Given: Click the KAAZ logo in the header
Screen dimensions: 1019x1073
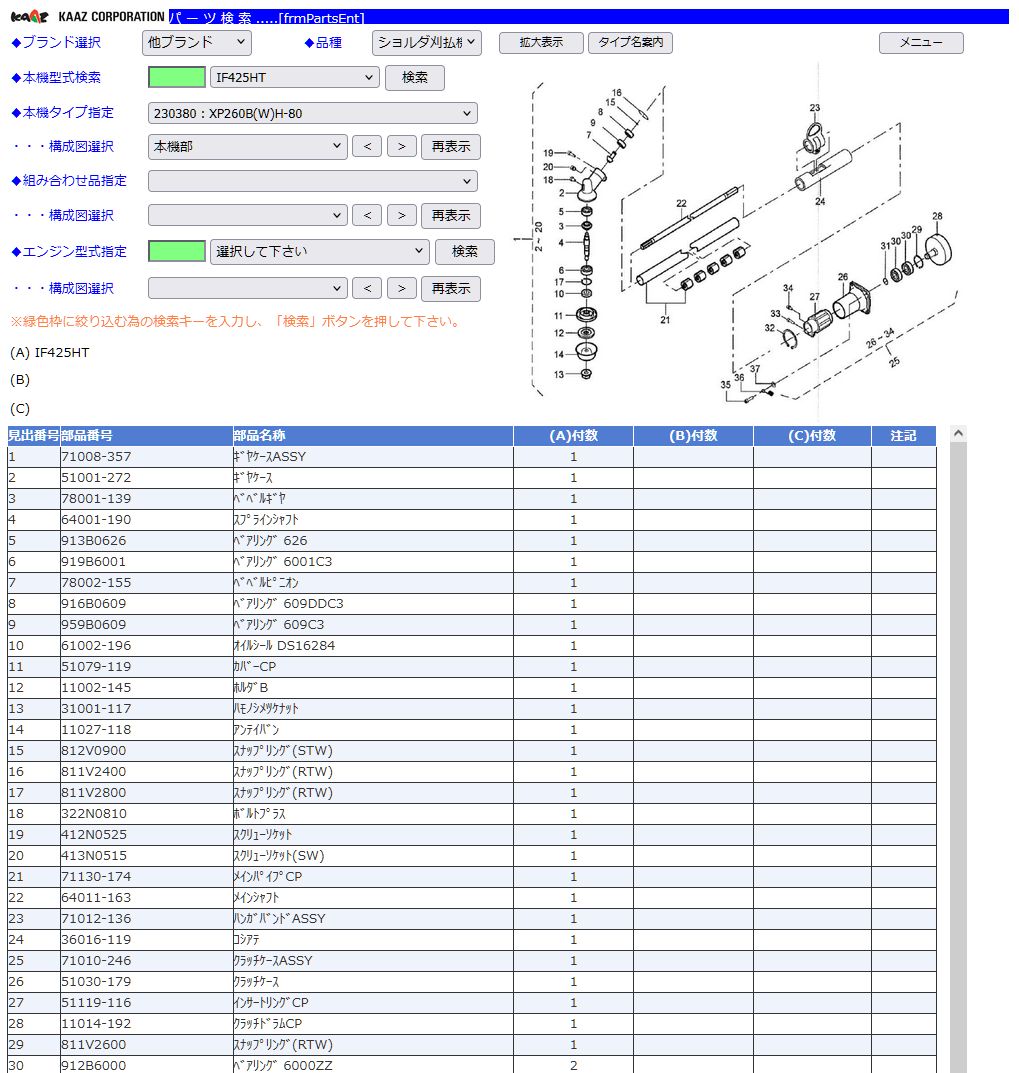Looking at the screenshot, I should pyautogui.click(x=28, y=17).
